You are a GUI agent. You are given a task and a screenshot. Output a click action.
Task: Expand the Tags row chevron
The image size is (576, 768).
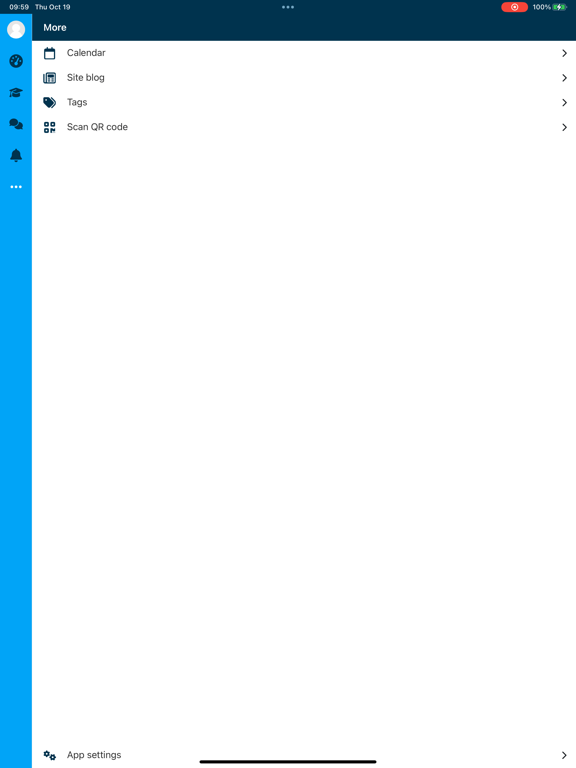[x=564, y=102]
